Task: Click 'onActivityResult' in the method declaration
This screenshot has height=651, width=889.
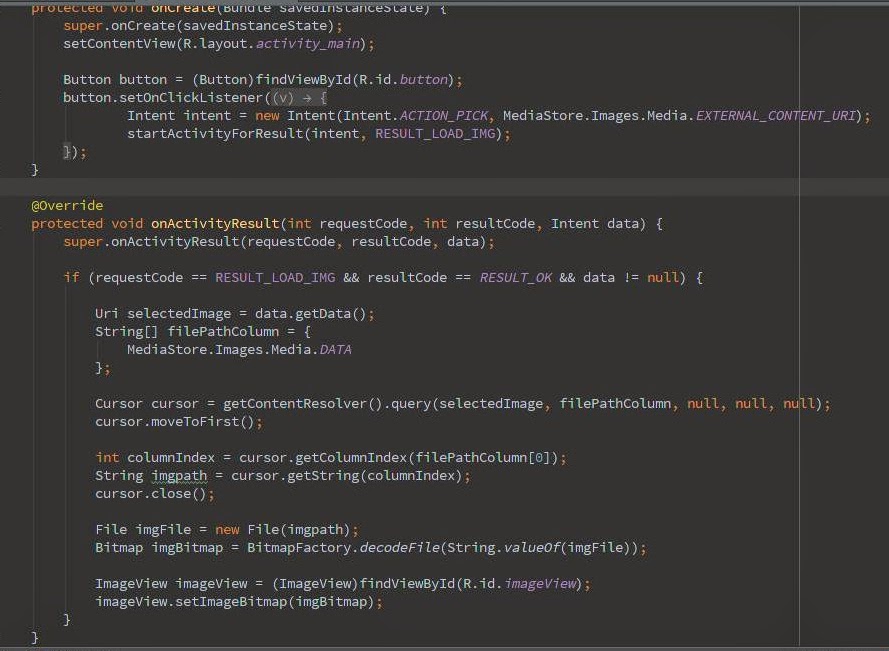Action: 215,223
